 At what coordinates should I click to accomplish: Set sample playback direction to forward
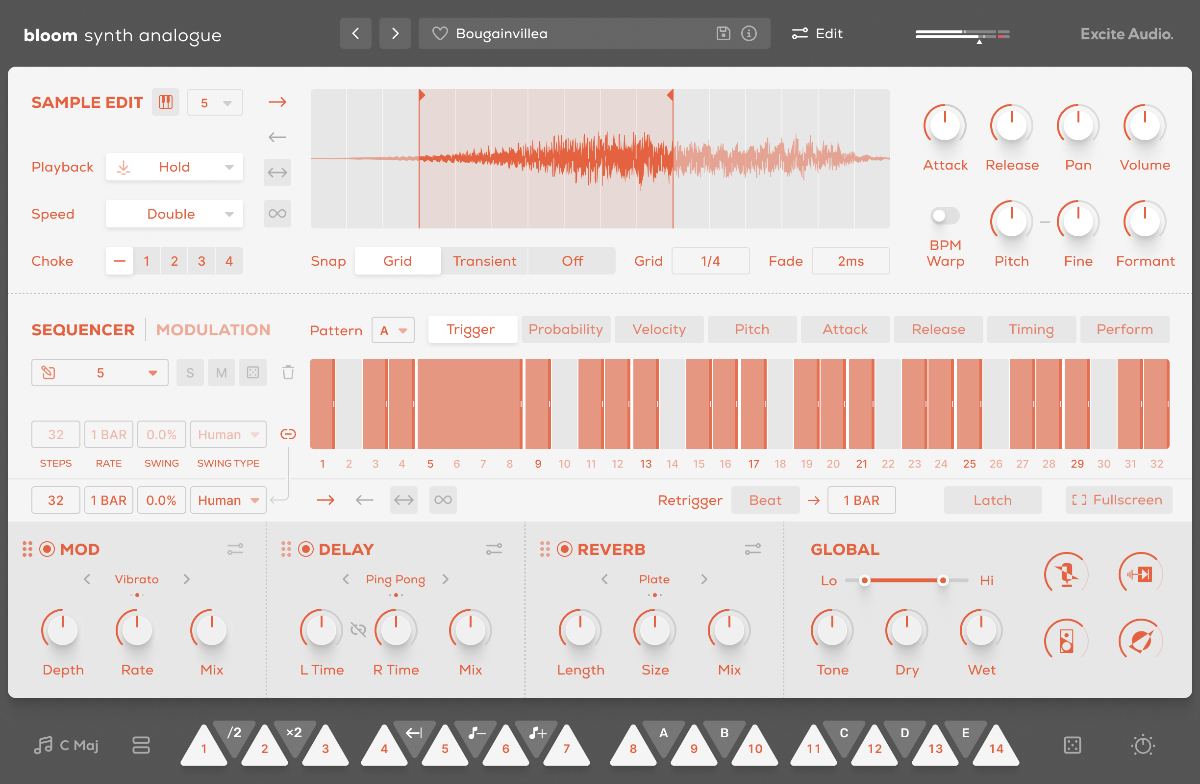pyautogui.click(x=277, y=102)
